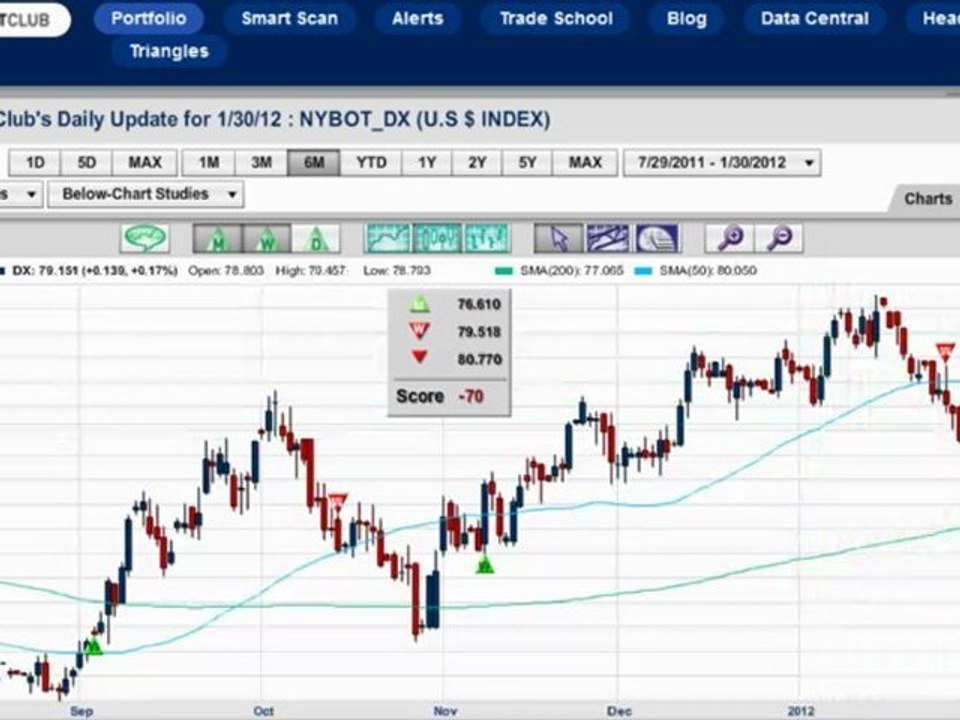The height and width of the screenshot is (720, 960).
Task: Select the 6M range button
Action: click(313, 162)
